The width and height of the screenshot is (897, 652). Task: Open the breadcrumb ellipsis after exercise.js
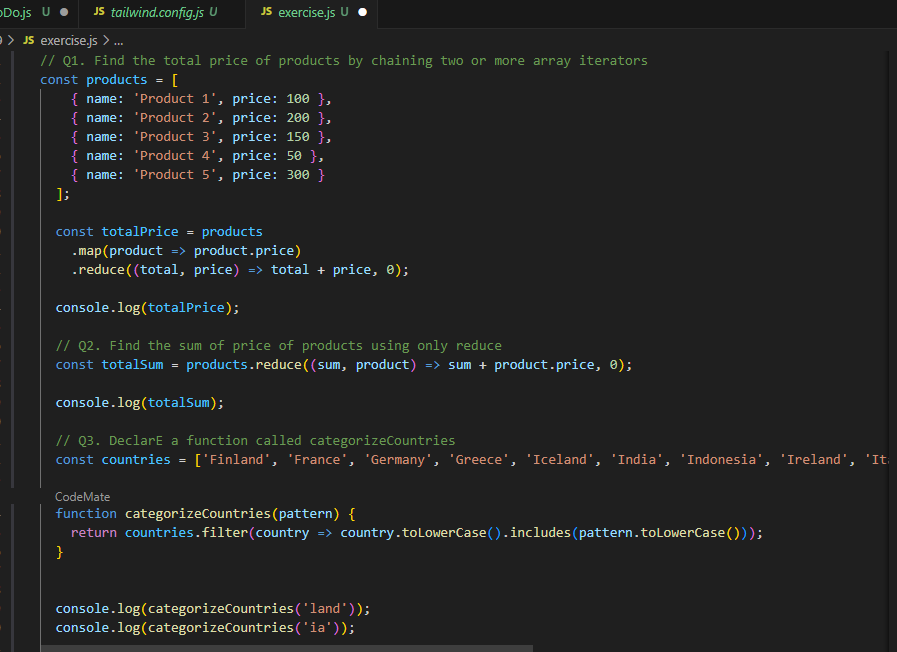[x=118, y=41]
